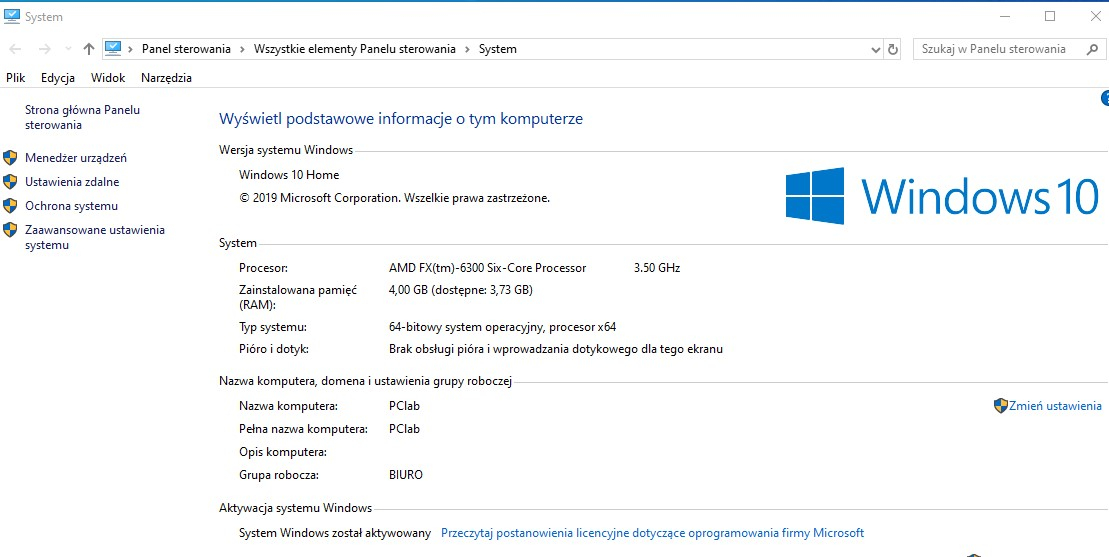Open the recent locations dropdown arrow

point(68,49)
